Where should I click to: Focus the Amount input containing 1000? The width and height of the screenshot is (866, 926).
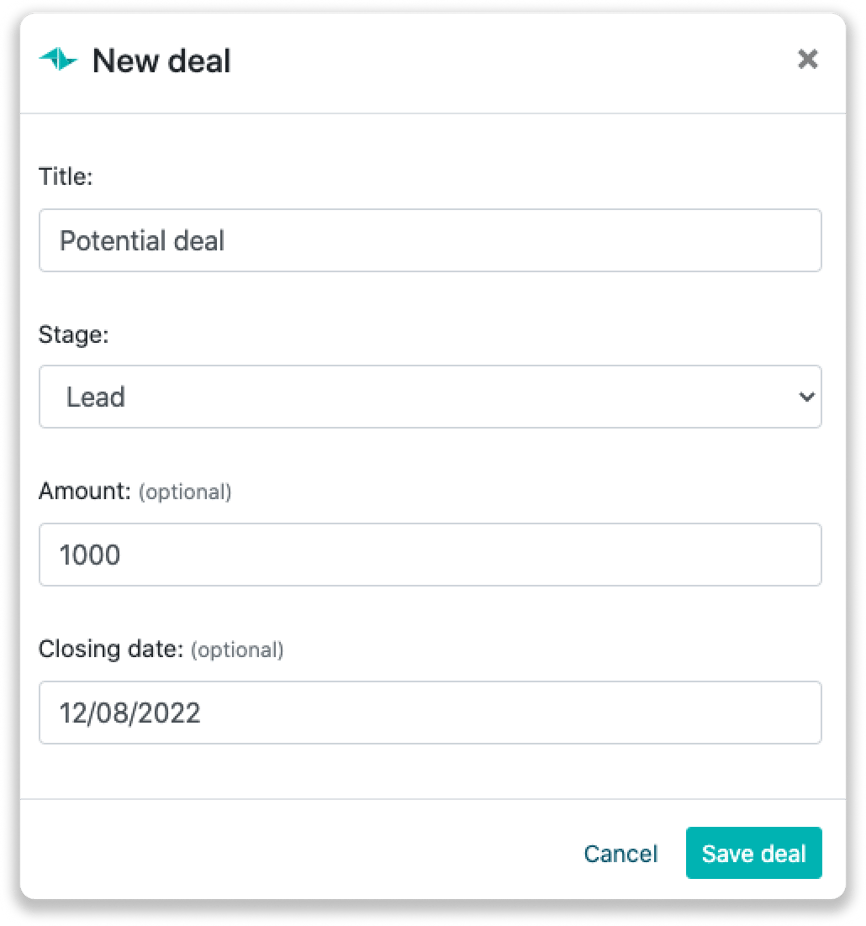(x=430, y=555)
